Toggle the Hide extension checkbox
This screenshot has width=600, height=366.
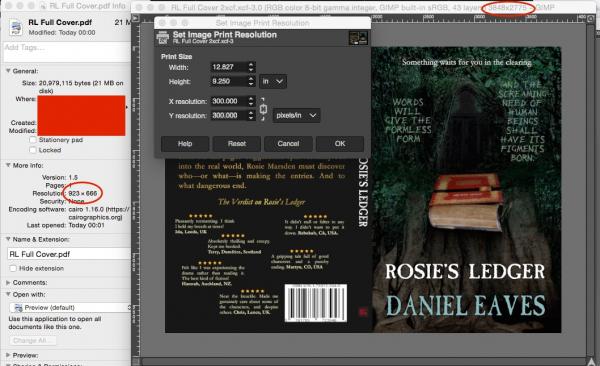coord(13,268)
